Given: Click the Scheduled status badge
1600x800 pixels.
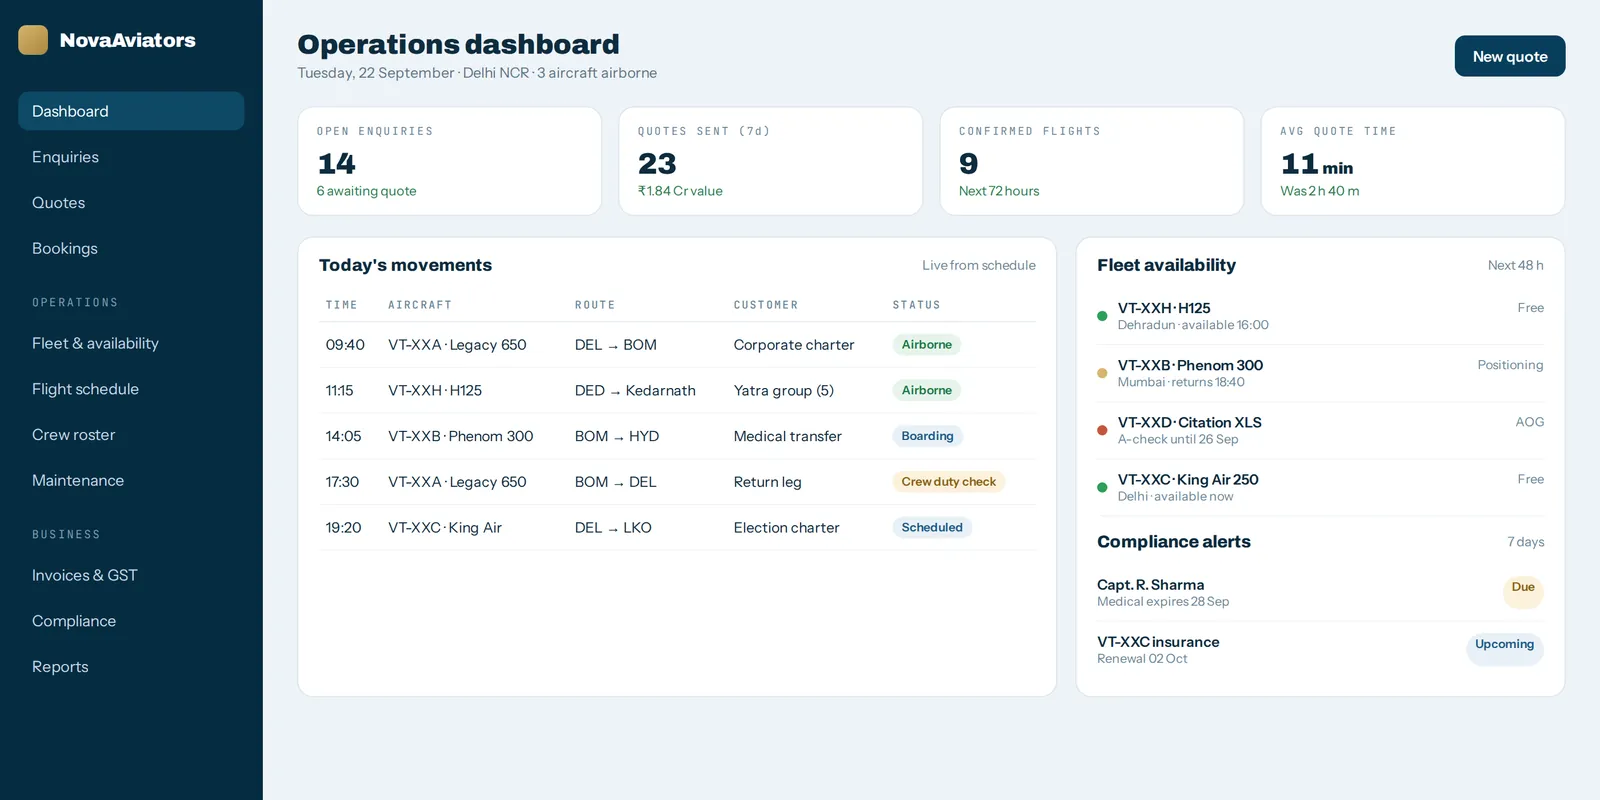Looking at the screenshot, I should point(932,528).
